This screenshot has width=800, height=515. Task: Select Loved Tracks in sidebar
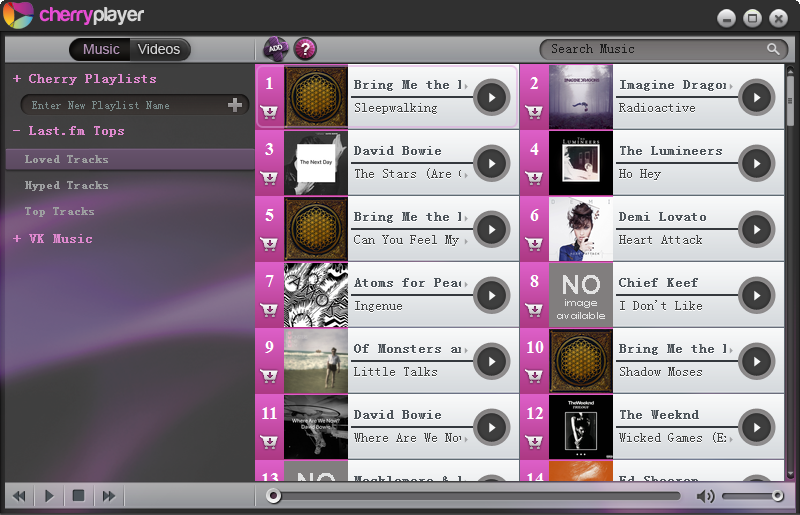130,159
